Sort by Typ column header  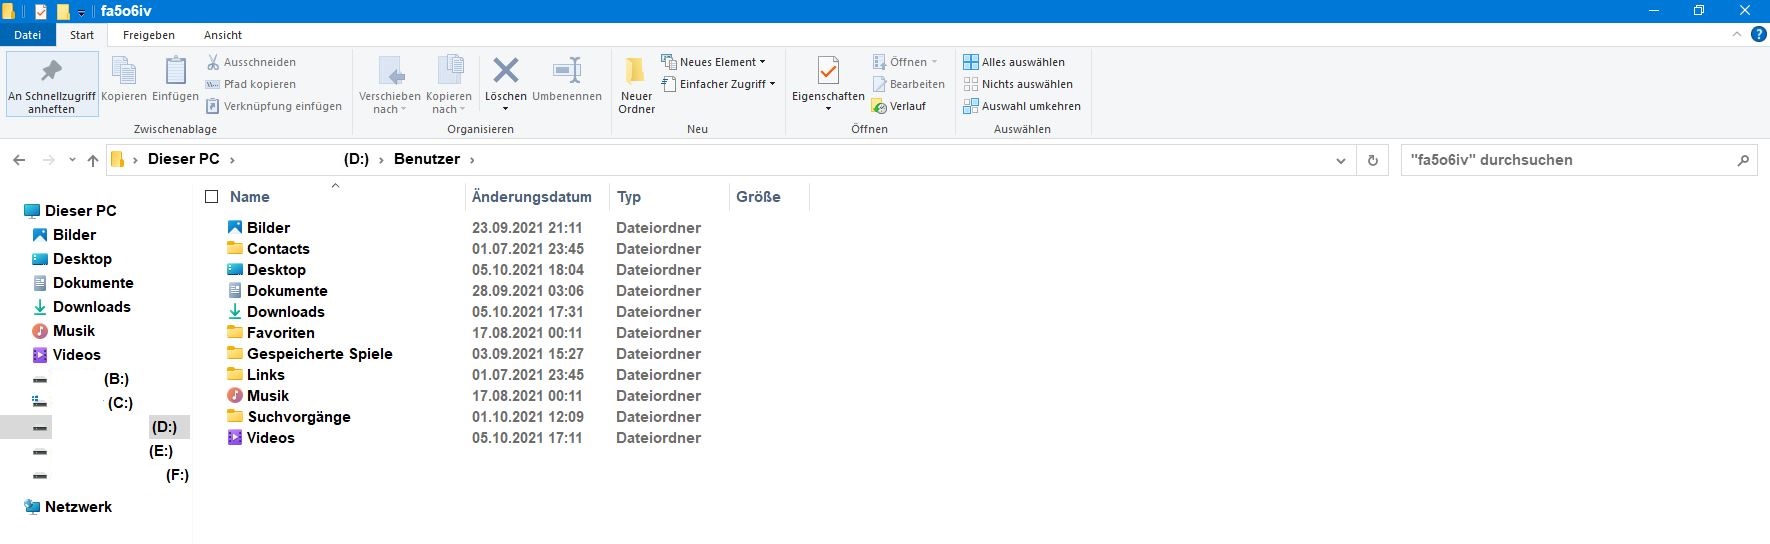pyautogui.click(x=629, y=197)
